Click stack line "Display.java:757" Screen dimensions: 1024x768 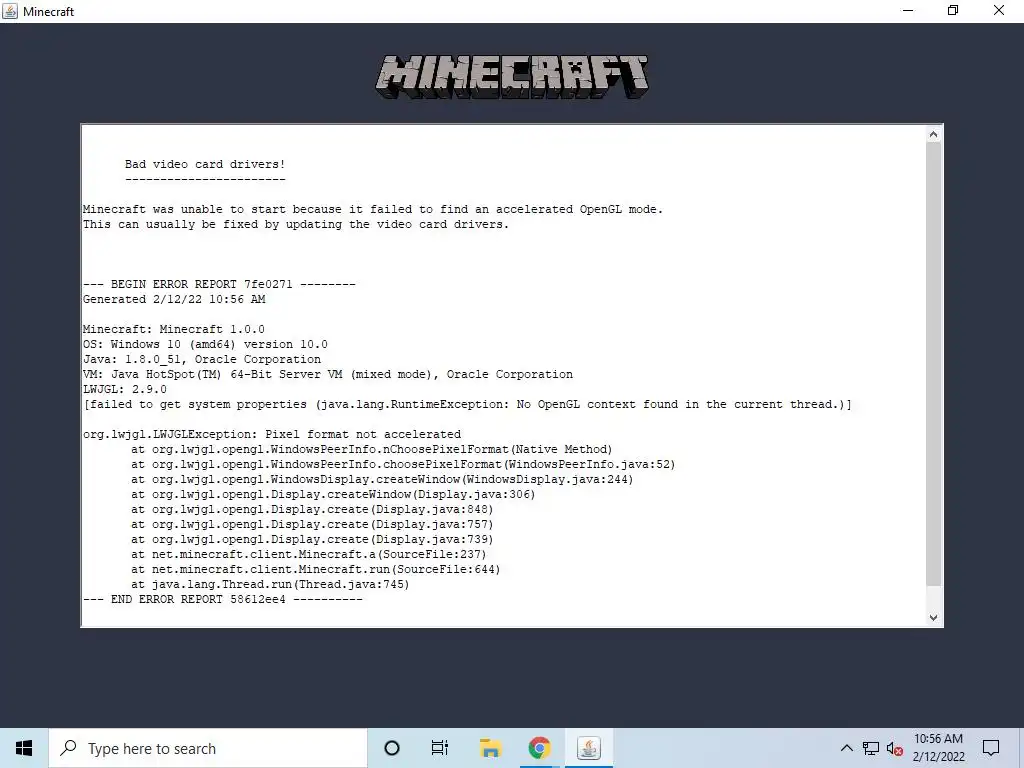[x=312, y=525]
